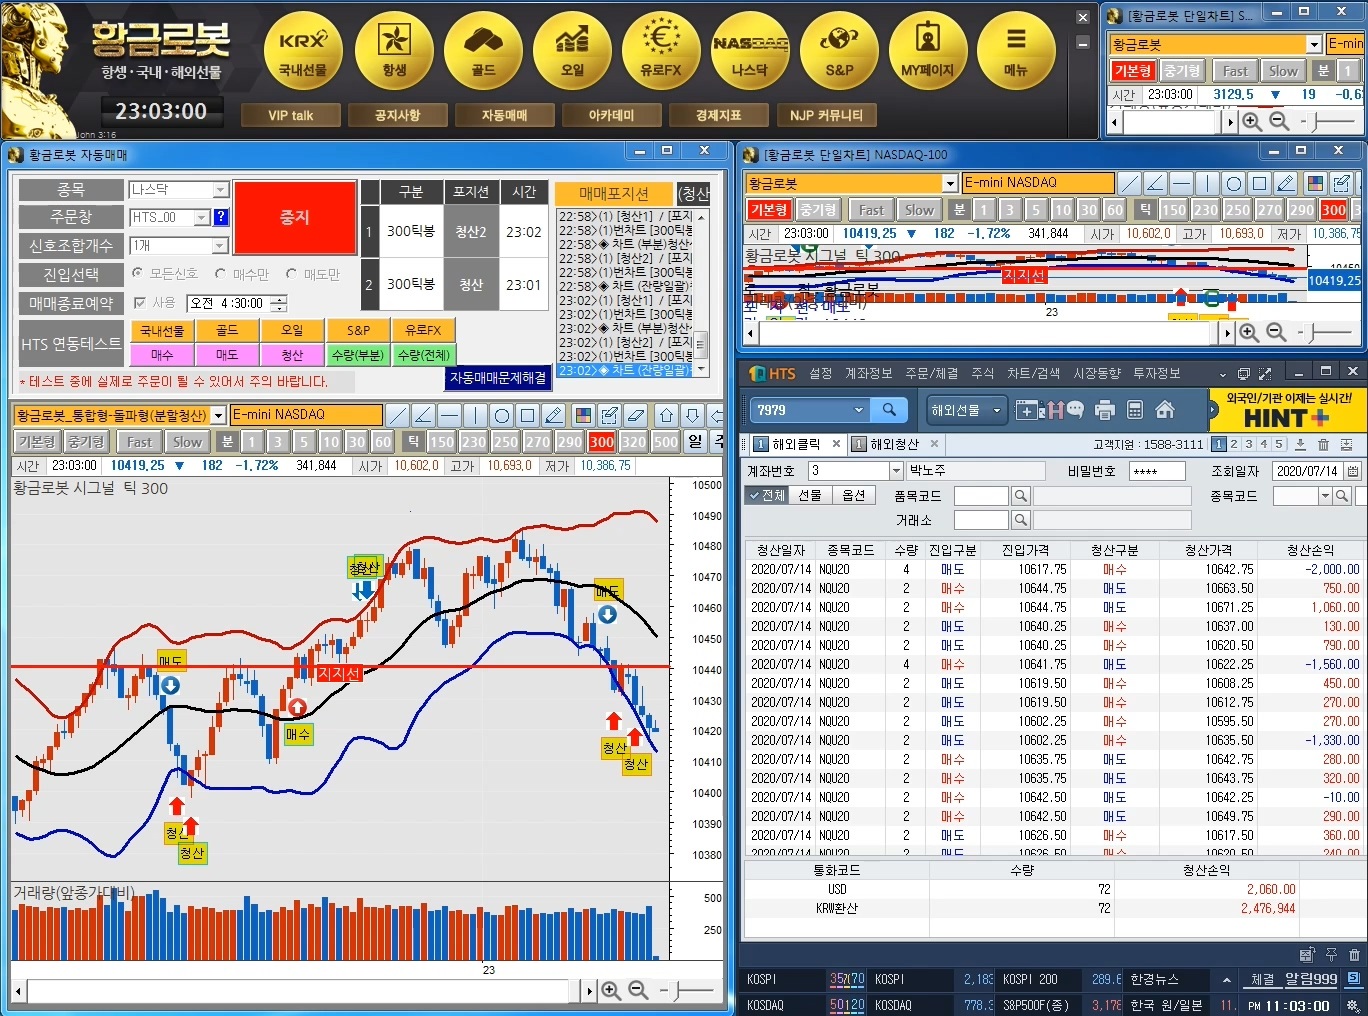
Task: Open the 메뉴 hamburger round button
Action: pyautogui.click(x=1016, y=50)
